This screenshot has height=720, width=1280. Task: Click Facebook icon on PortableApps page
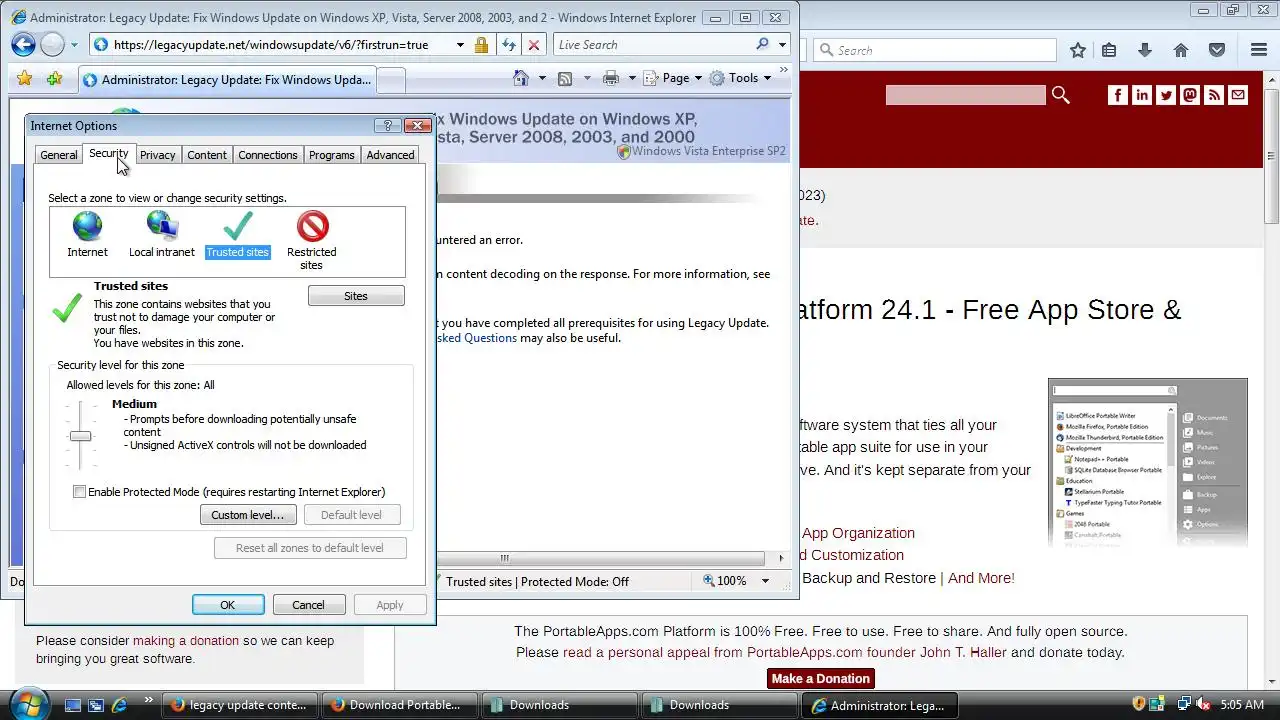coord(1118,95)
